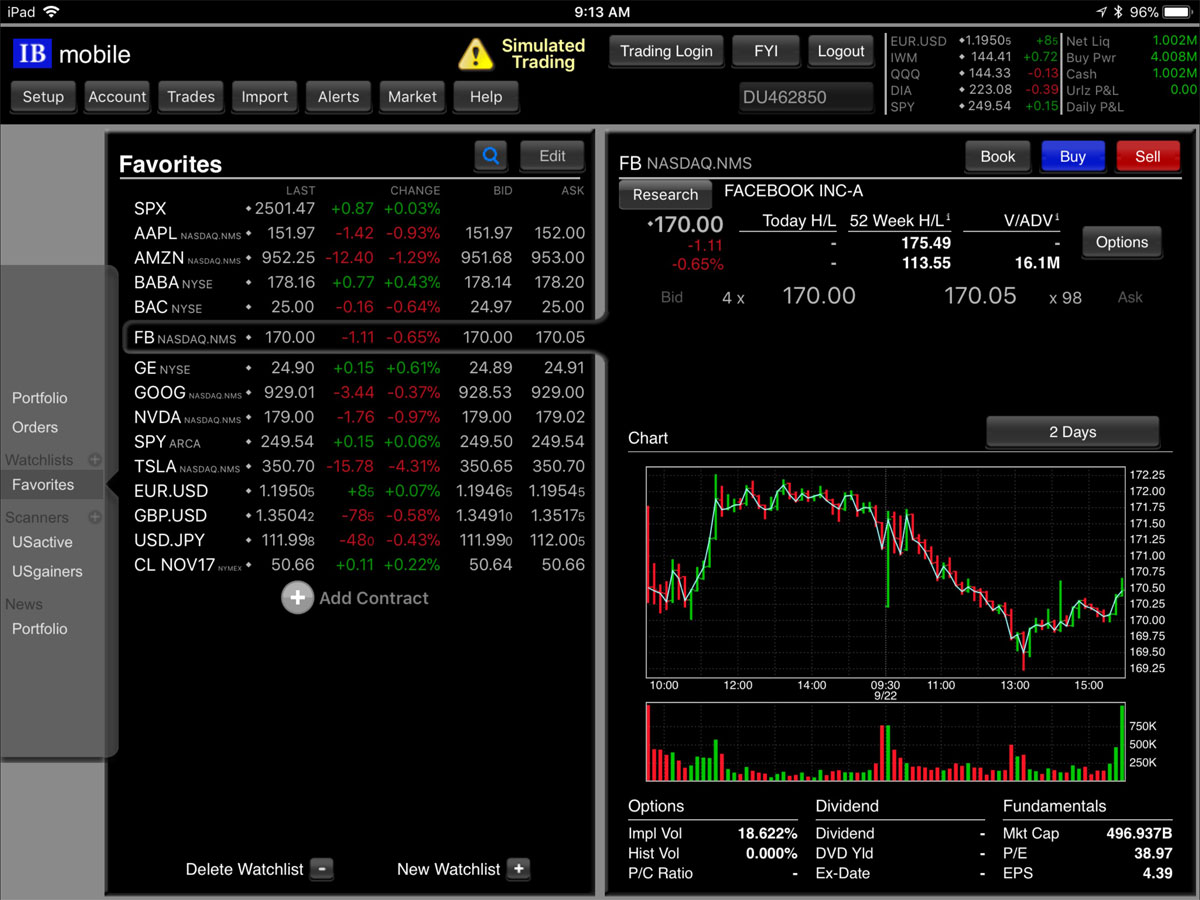Add a watchlist with sidebar plus icon
Viewport: 1200px width, 900px height.
pos(95,460)
